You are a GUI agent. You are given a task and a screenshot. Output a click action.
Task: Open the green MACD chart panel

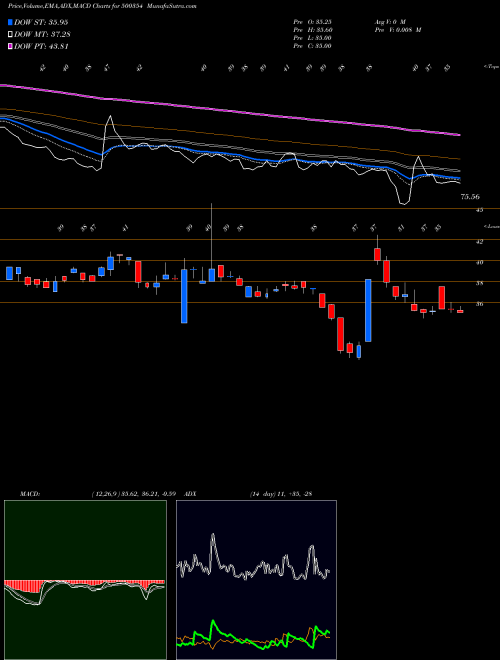85,580
